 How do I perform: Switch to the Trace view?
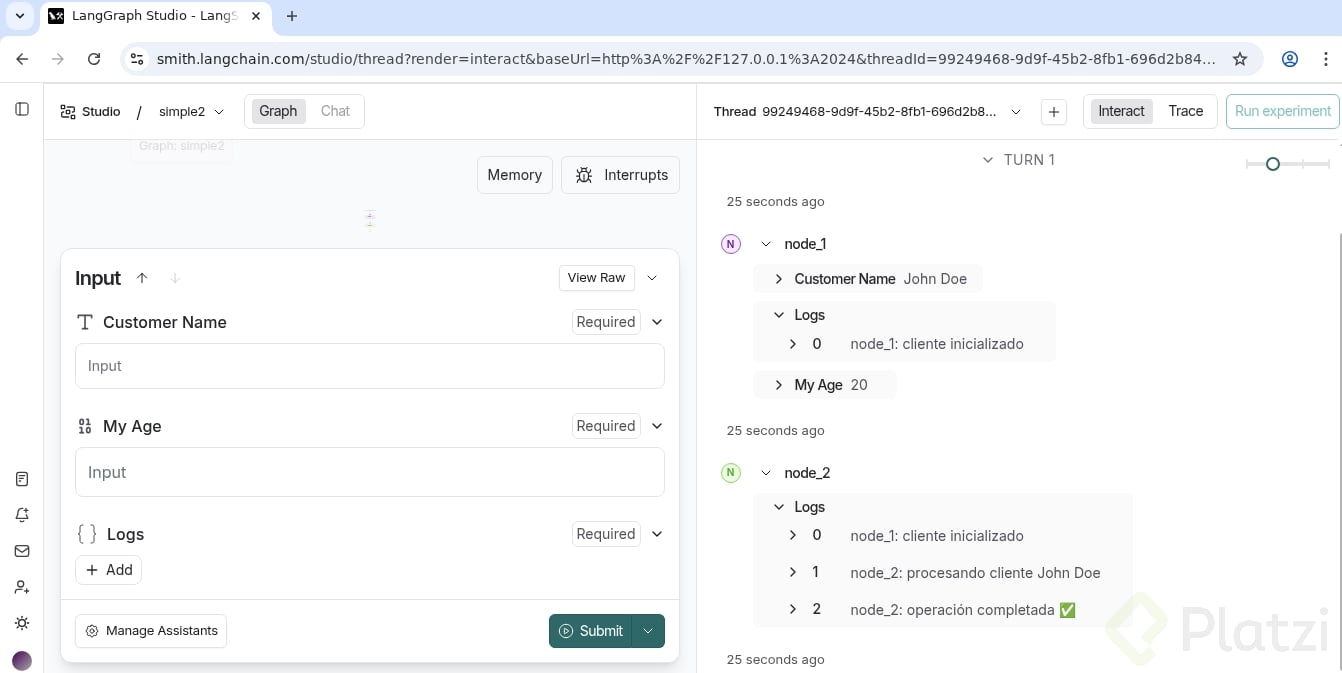tap(1185, 111)
